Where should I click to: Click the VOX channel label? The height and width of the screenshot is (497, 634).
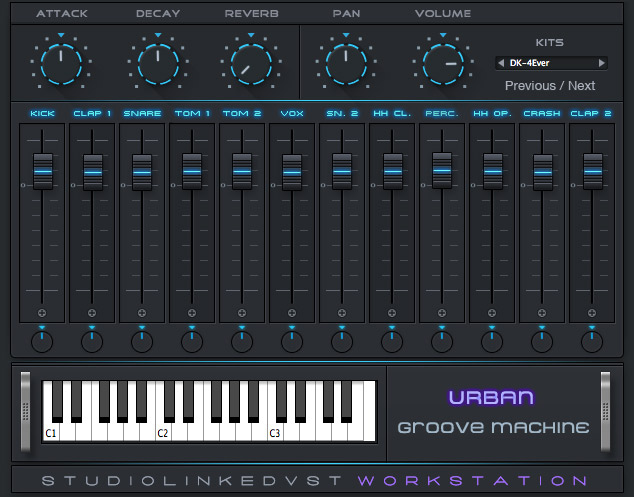(292, 114)
